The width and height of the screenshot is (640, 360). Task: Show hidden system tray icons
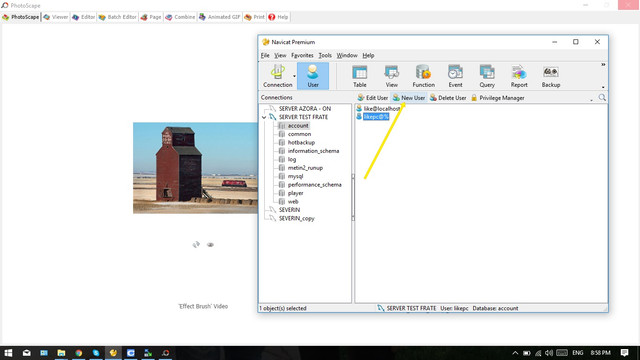point(515,353)
